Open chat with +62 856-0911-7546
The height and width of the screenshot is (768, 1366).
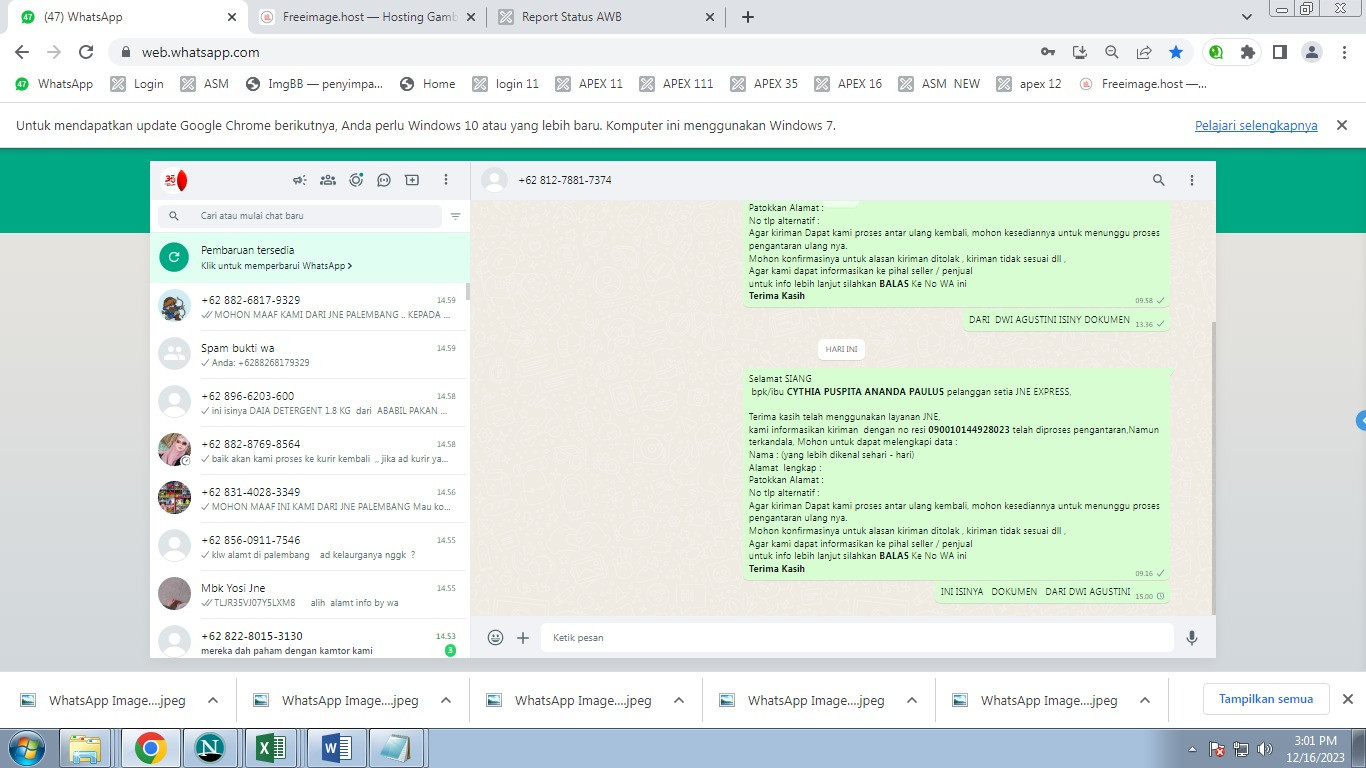click(x=310, y=546)
